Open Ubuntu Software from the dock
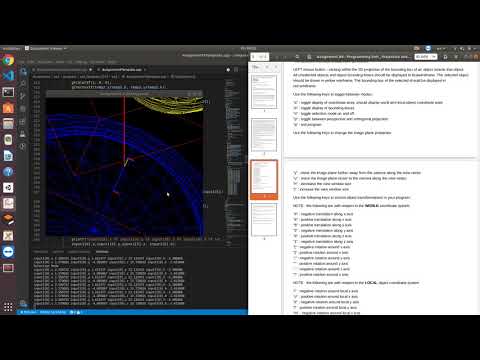 [8, 108]
